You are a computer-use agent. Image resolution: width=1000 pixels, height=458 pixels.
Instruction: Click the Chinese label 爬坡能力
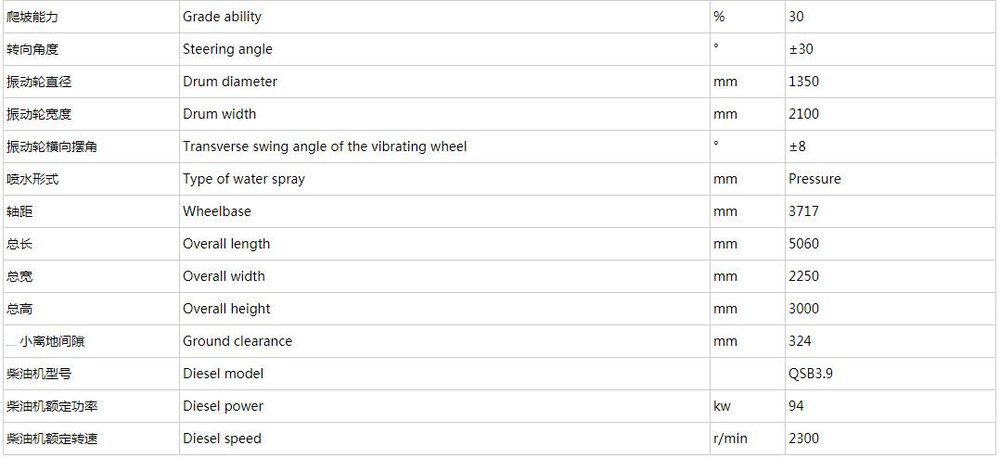[x=32, y=17]
